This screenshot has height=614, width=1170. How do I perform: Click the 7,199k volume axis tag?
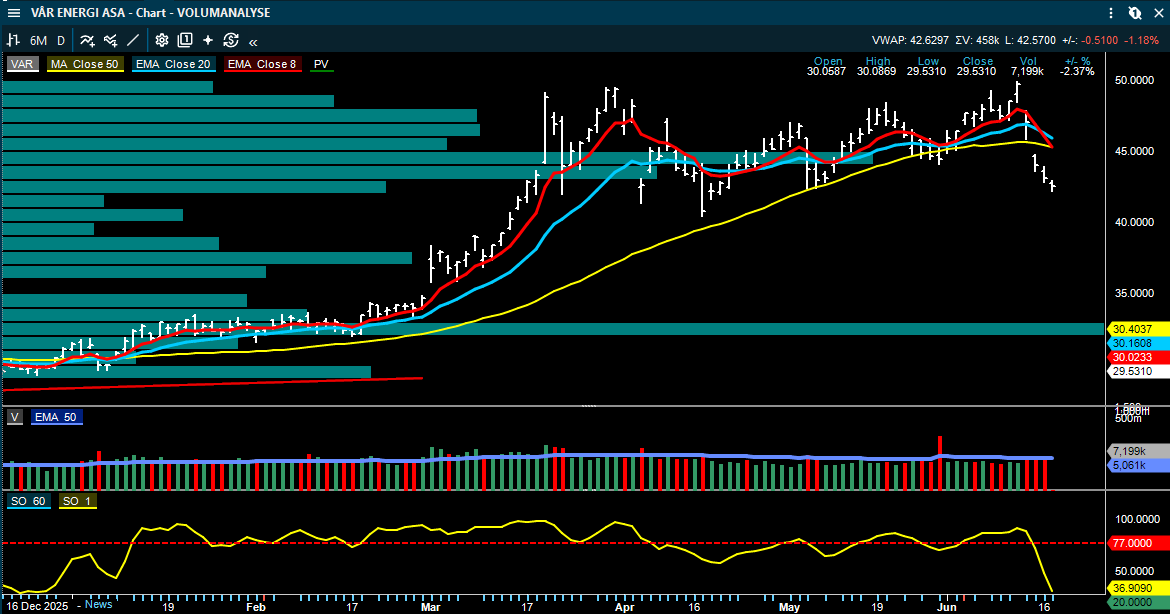1137,451
